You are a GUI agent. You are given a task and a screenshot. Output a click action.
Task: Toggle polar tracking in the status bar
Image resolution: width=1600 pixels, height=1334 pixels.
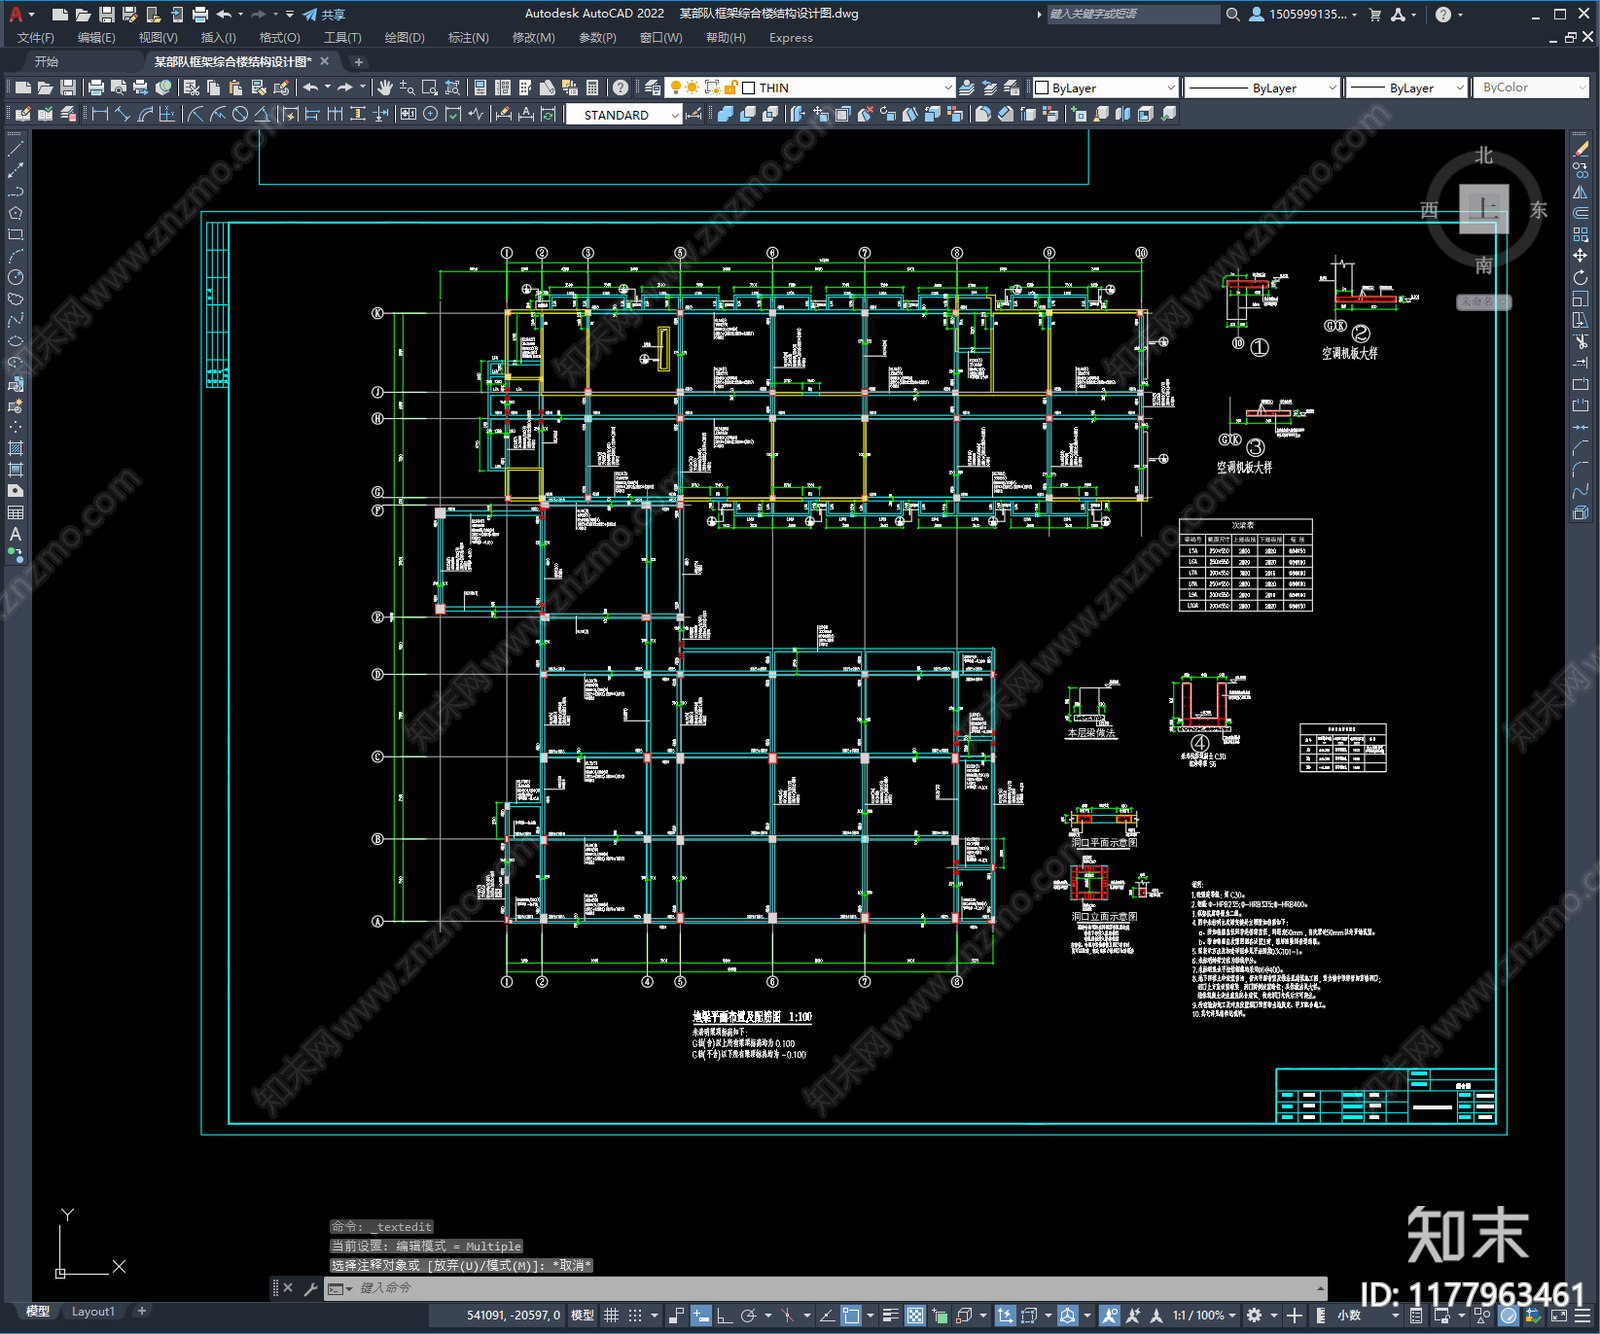point(748,1315)
